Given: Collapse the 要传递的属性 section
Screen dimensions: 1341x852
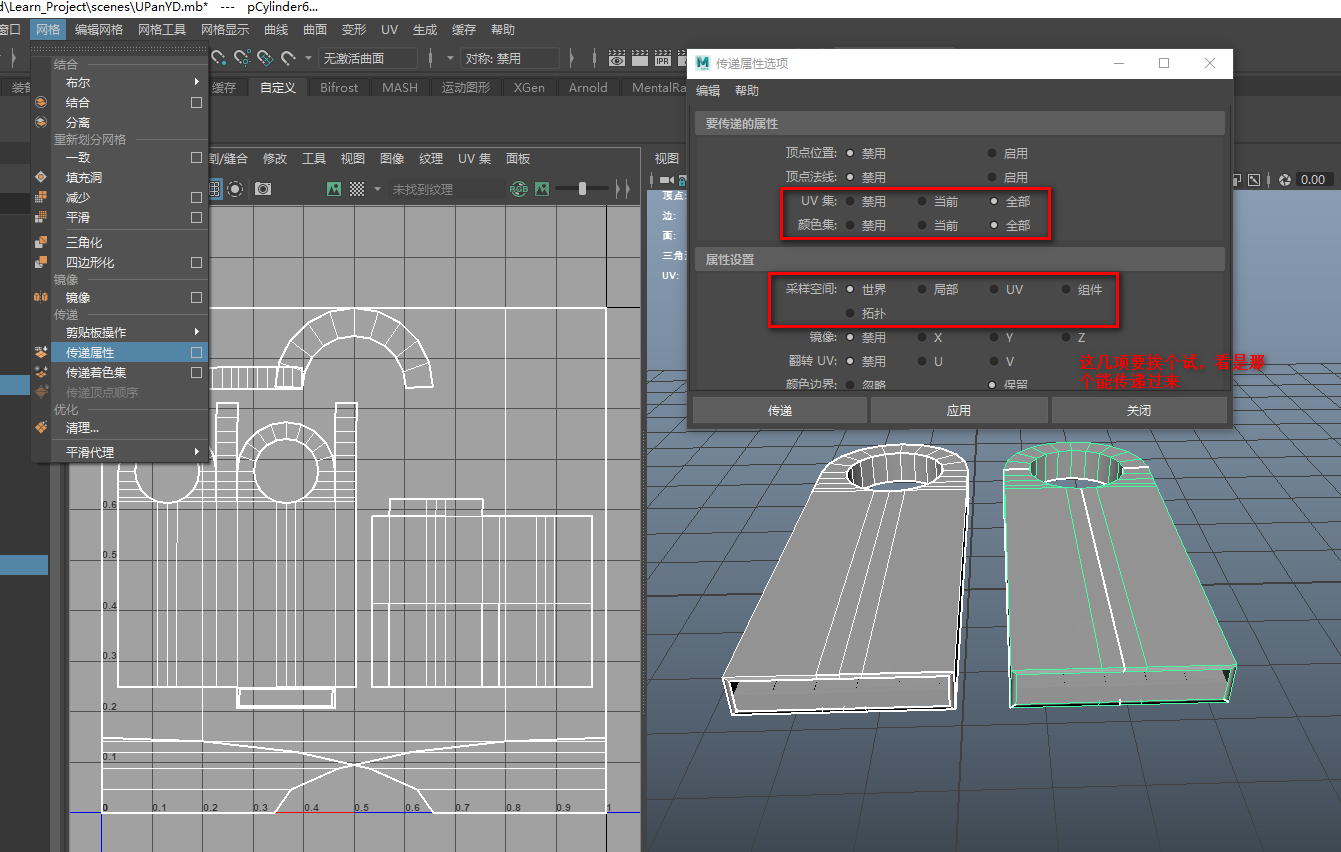Looking at the screenshot, I should 960,124.
